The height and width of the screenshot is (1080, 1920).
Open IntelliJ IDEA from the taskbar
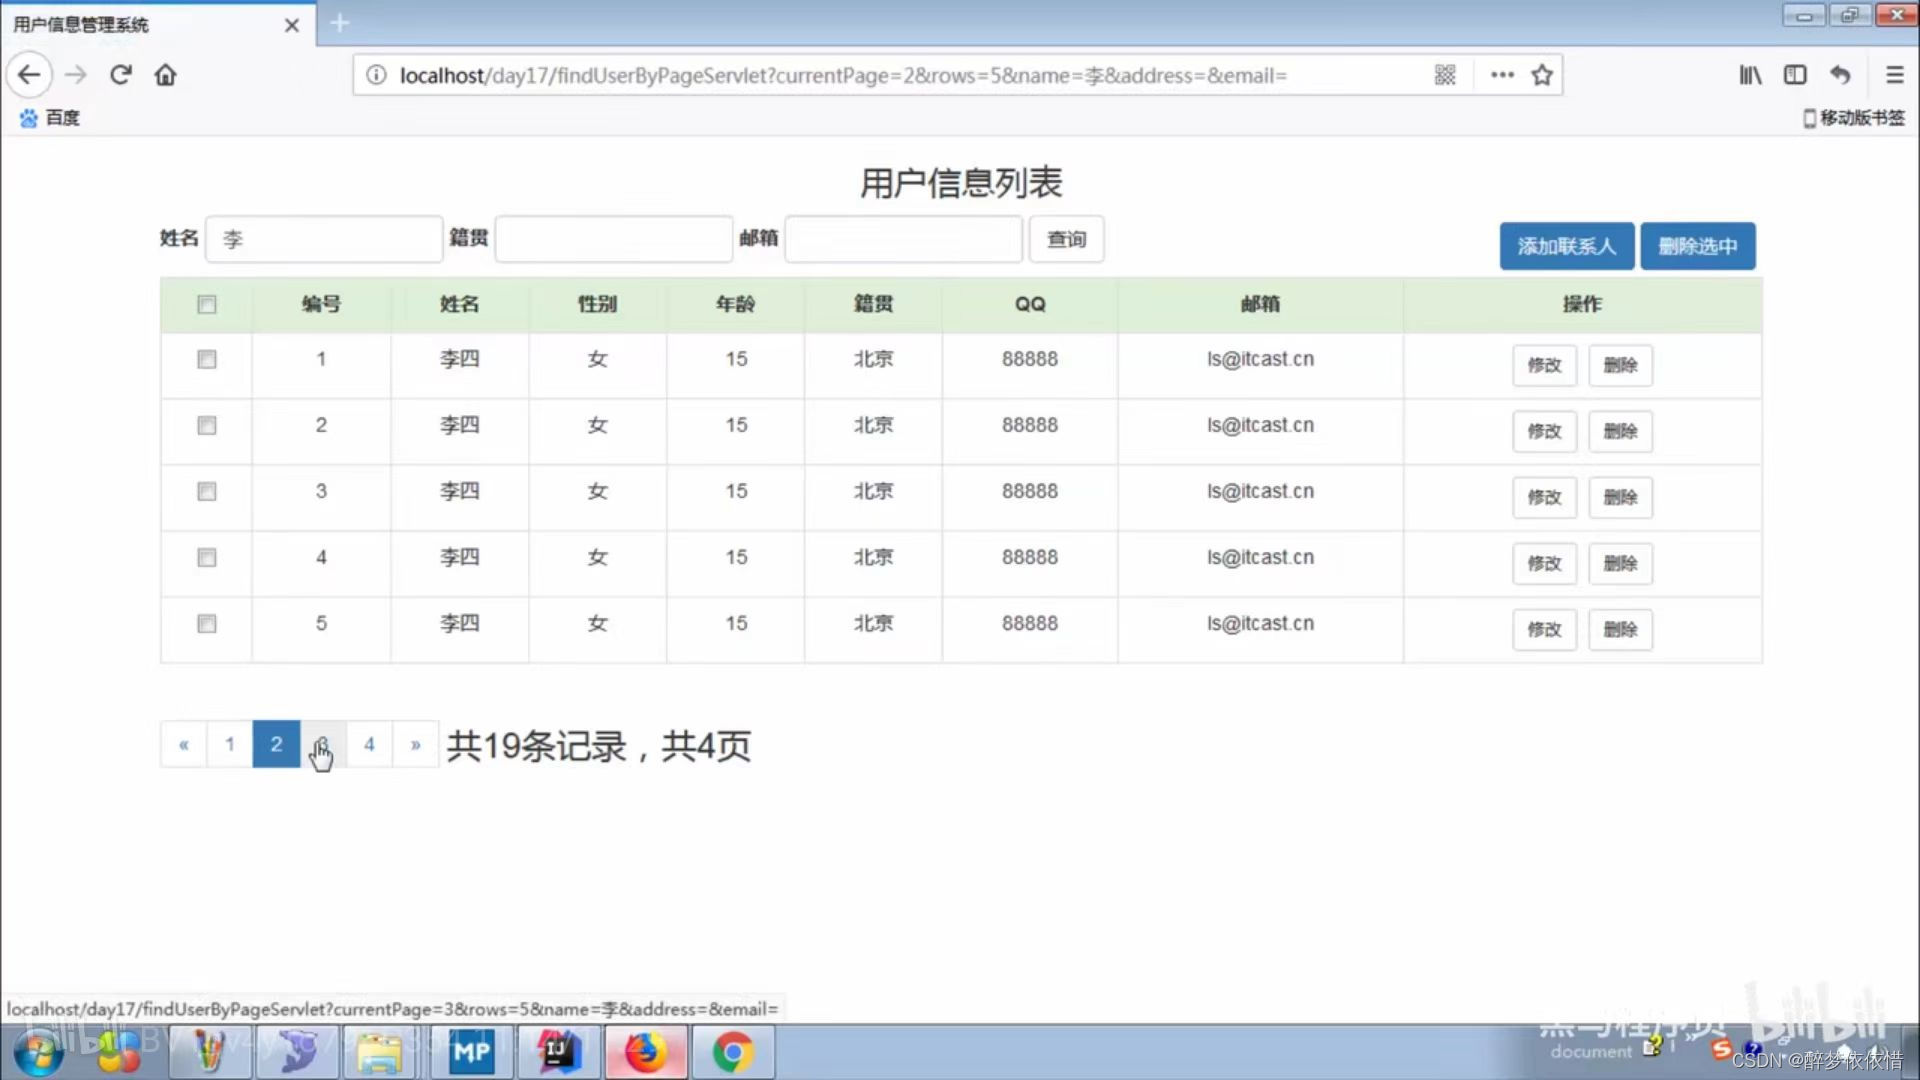pyautogui.click(x=558, y=1052)
